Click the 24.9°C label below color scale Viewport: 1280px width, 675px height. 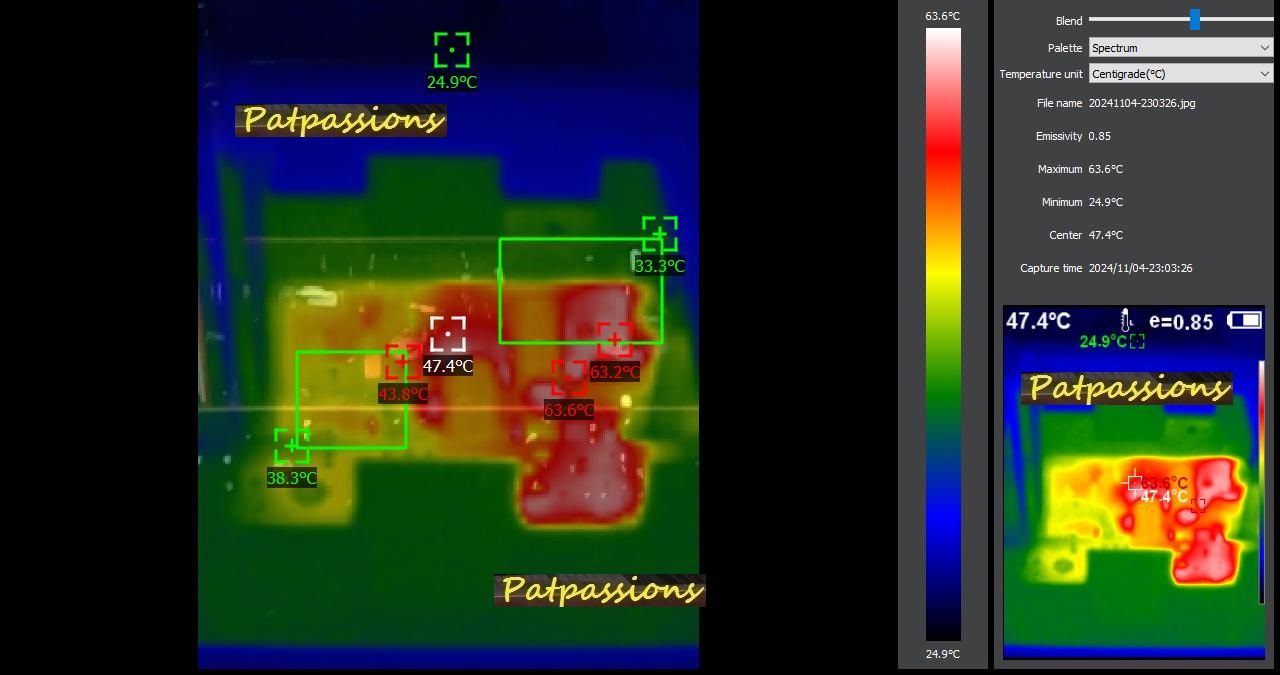[x=943, y=654]
